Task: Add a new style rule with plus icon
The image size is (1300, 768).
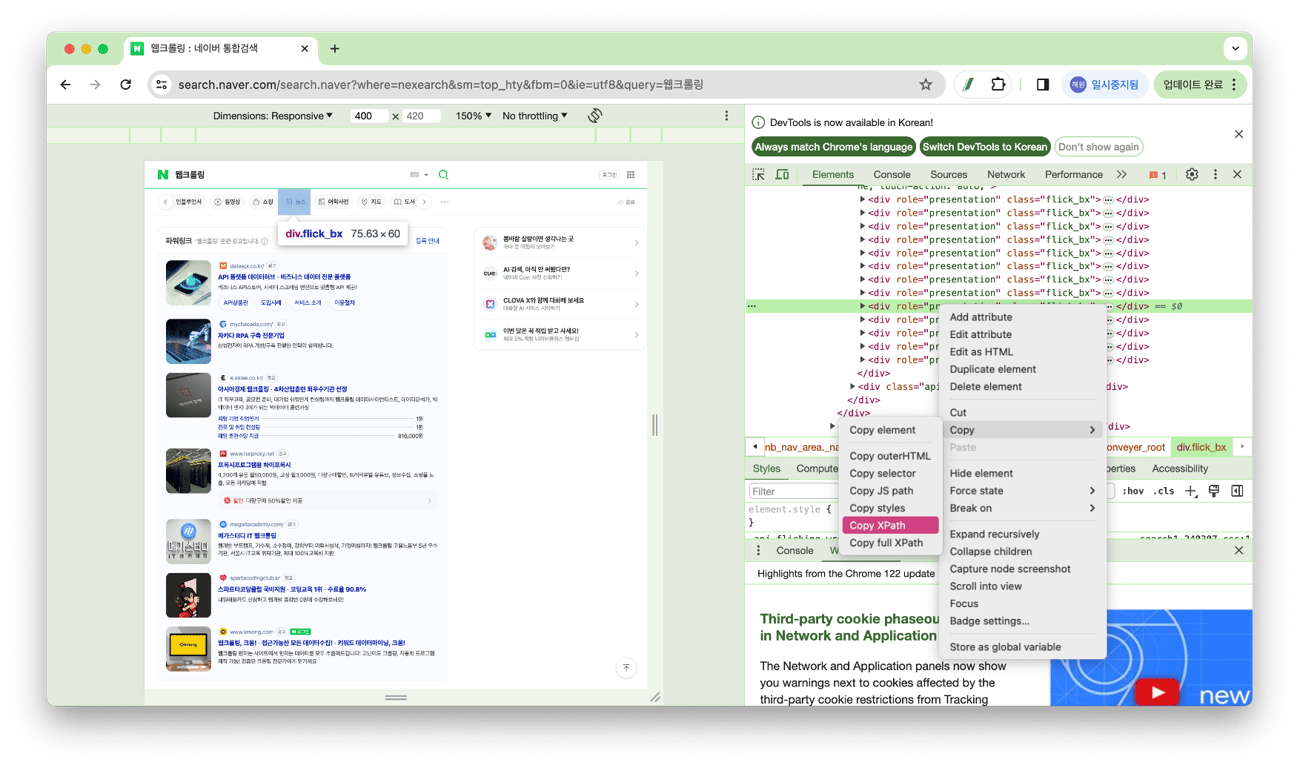Action: pyautogui.click(x=1190, y=491)
